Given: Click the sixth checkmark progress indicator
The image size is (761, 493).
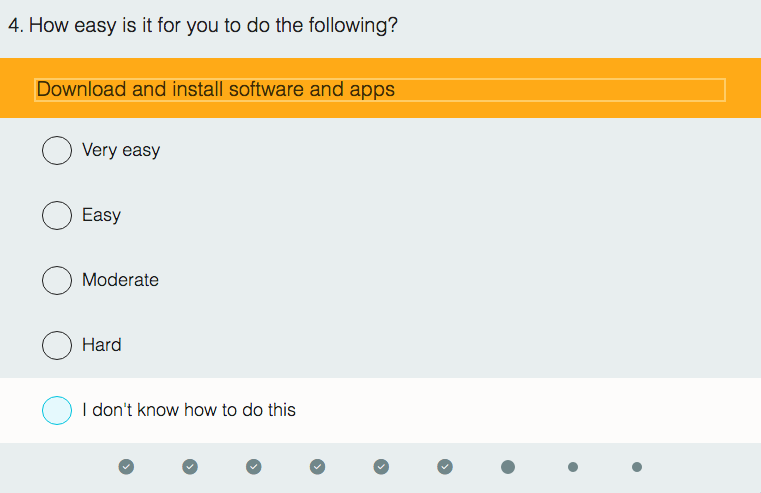Looking at the screenshot, I should click(445, 466).
